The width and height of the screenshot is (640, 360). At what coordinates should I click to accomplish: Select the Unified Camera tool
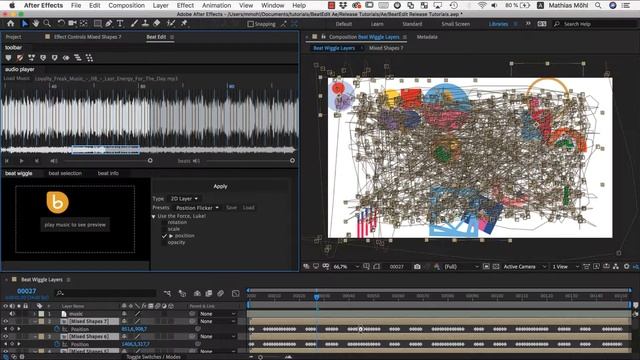pos(72,24)
